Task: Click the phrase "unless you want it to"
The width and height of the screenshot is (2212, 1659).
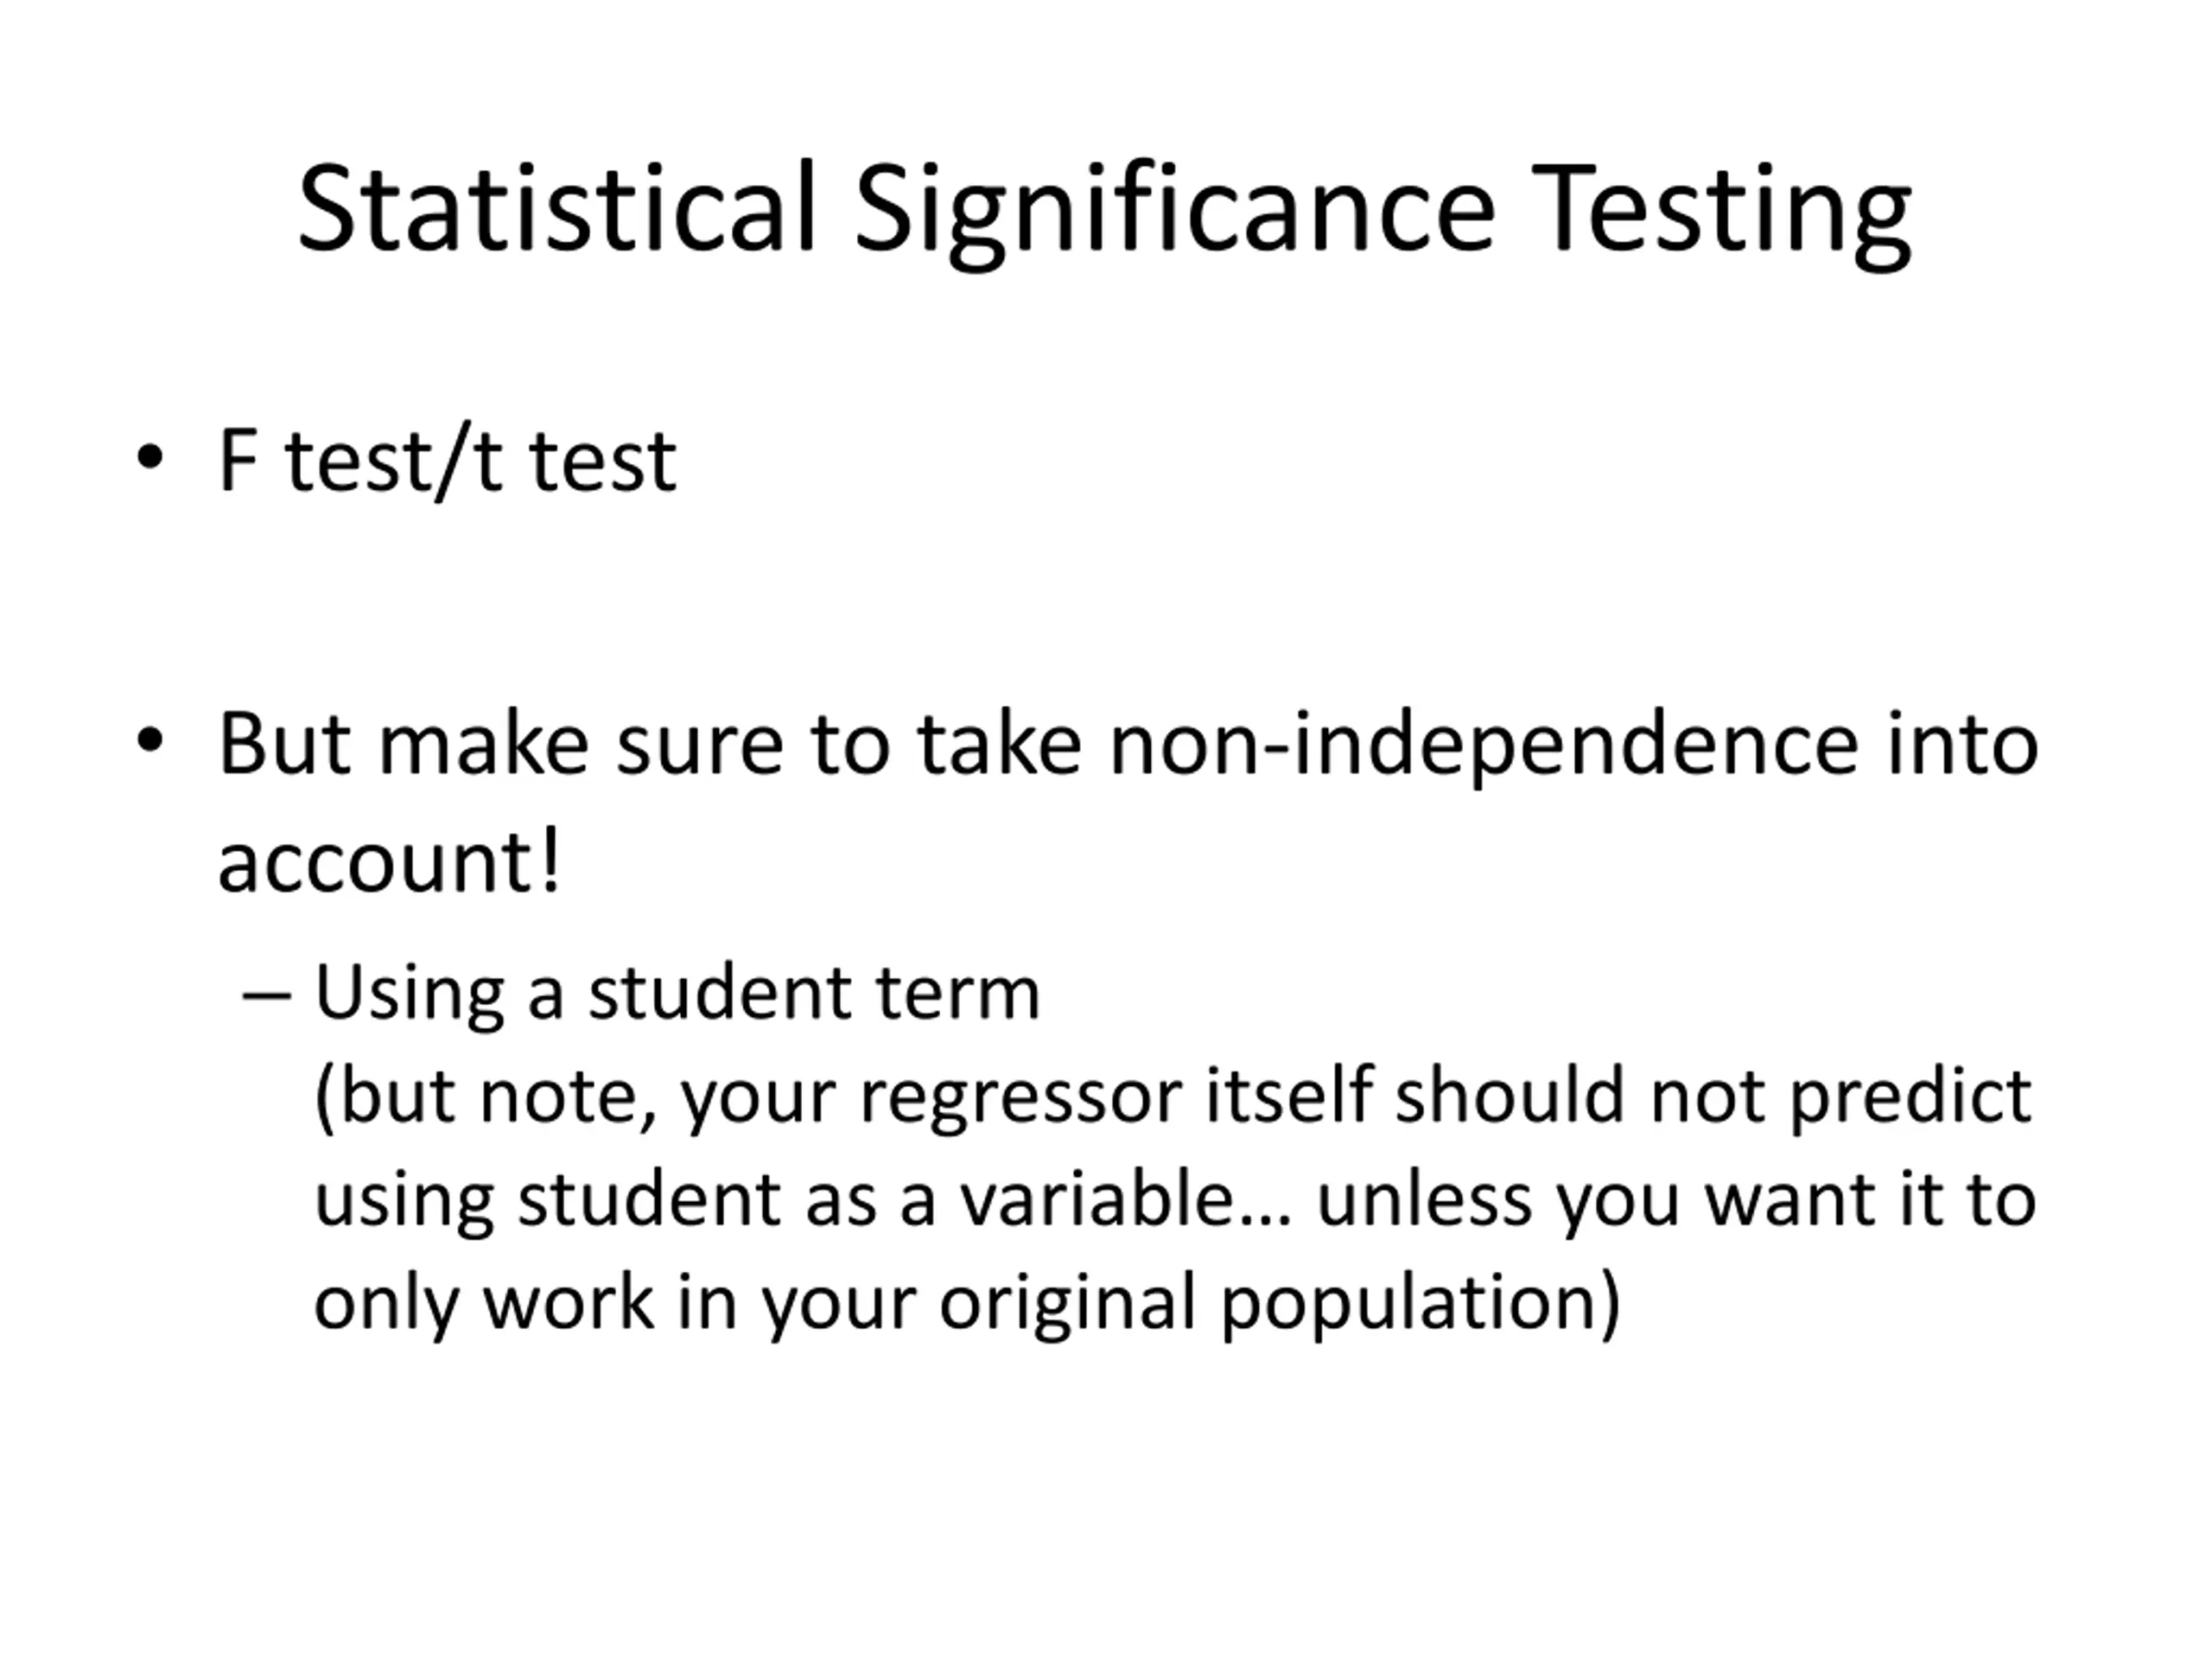Action: pos(1676,1200)
